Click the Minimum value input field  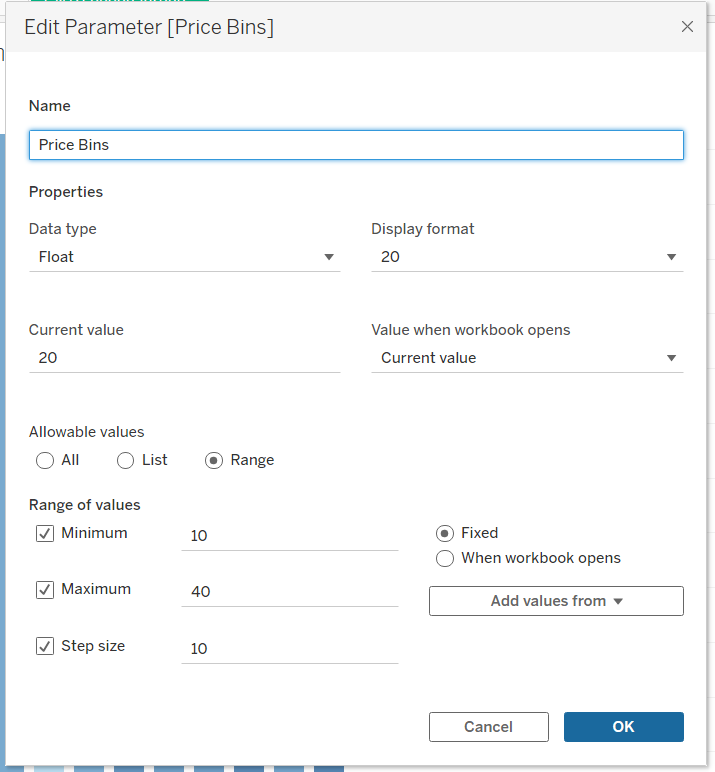(289, 536)
